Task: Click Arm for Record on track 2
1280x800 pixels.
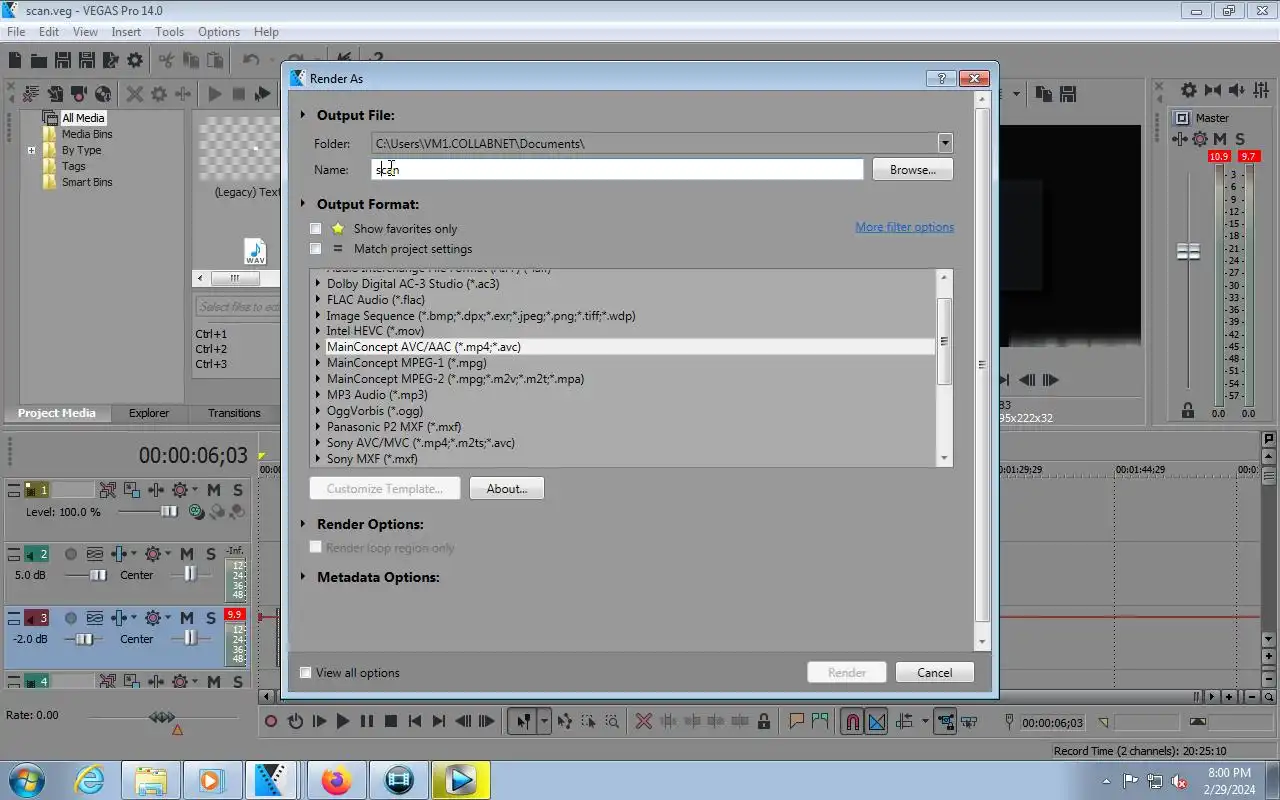Action: [71, 554]
